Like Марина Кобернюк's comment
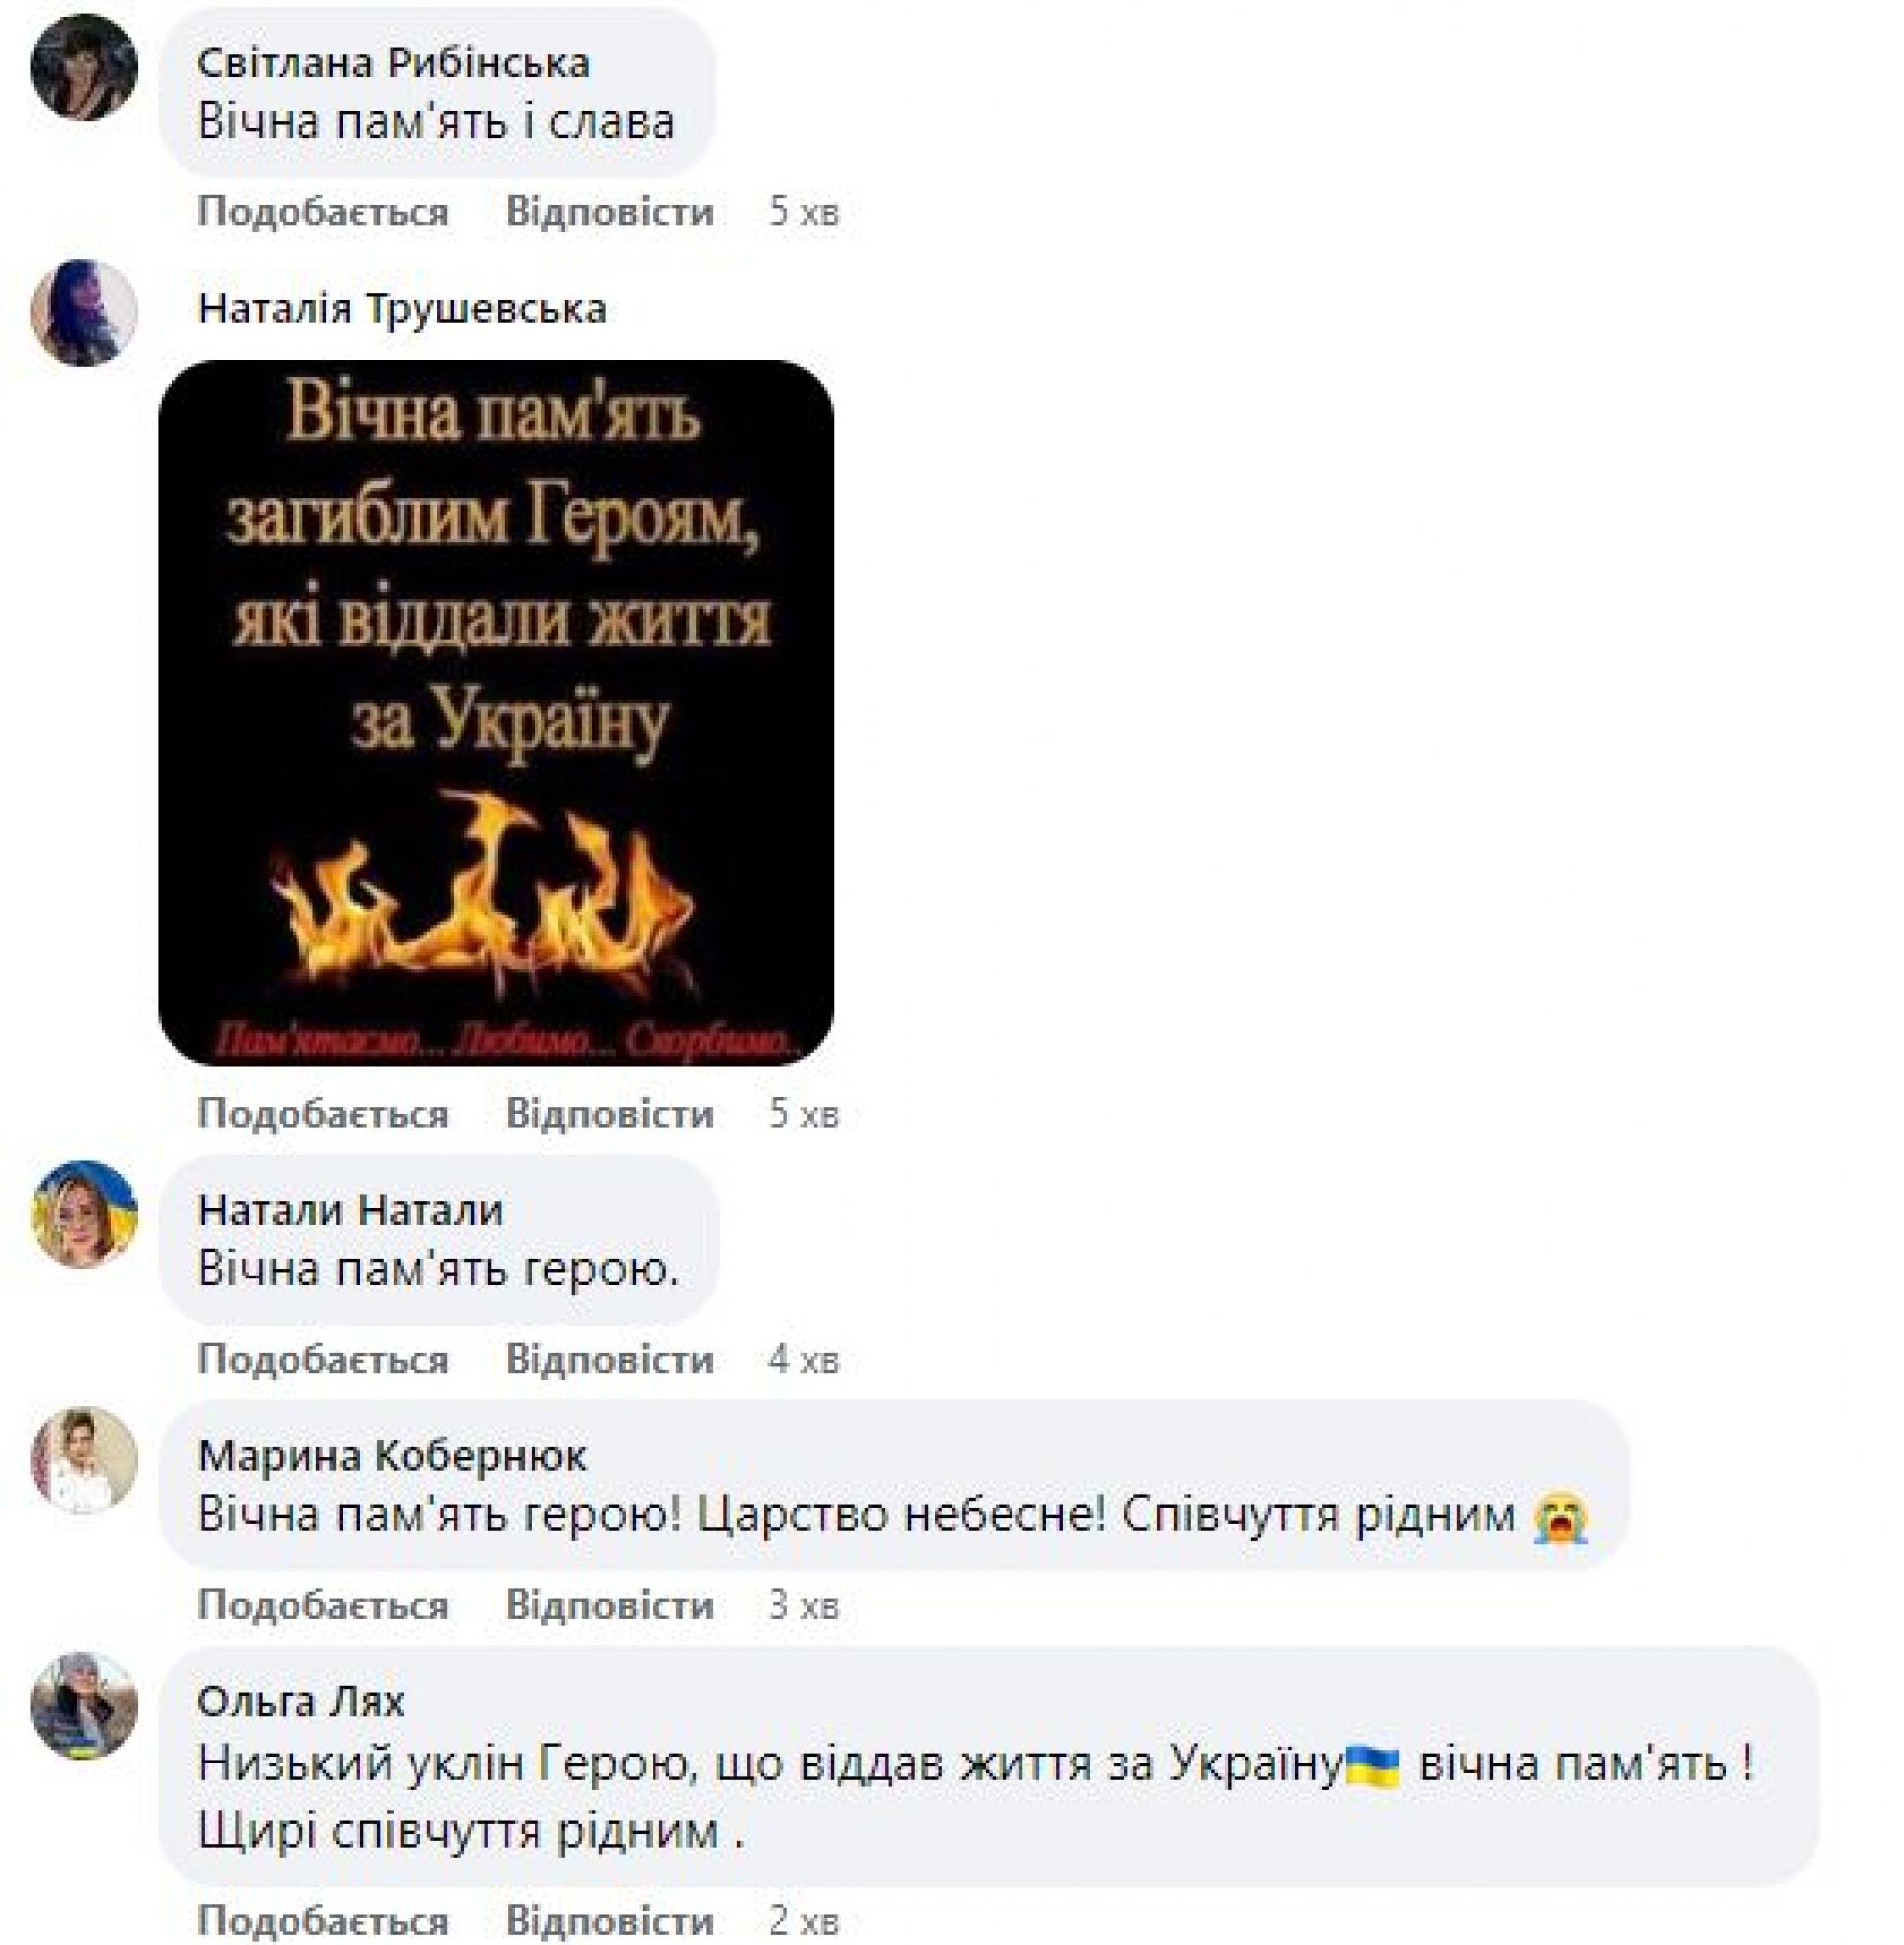1904x1945 pixels. click(x=323, y=1605)
